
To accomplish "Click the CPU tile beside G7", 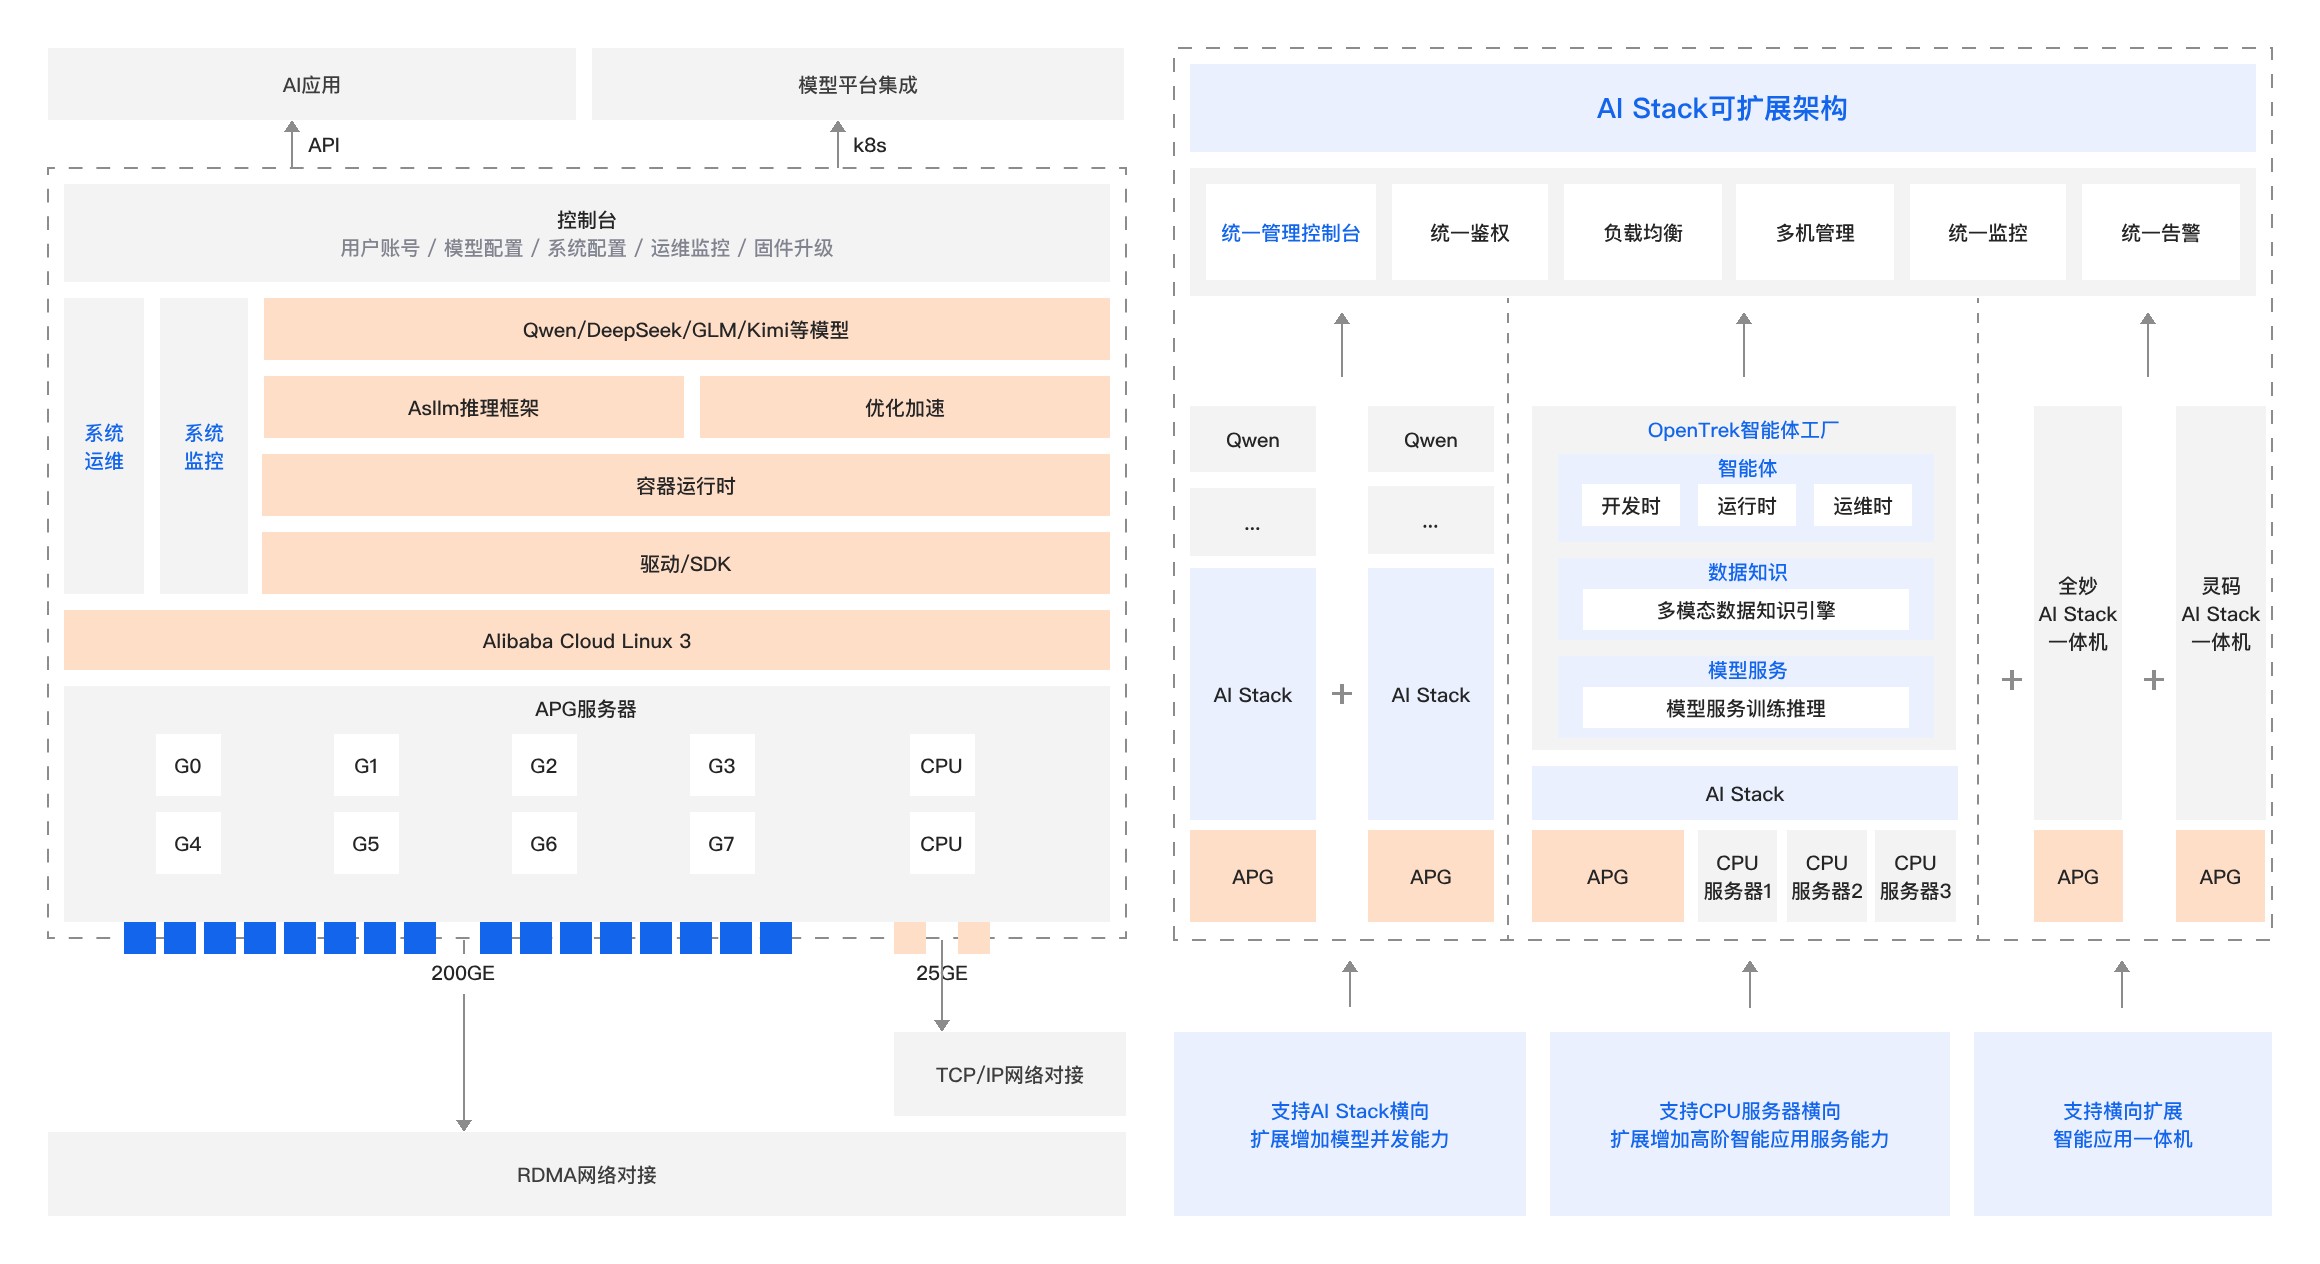I will 942,843.
